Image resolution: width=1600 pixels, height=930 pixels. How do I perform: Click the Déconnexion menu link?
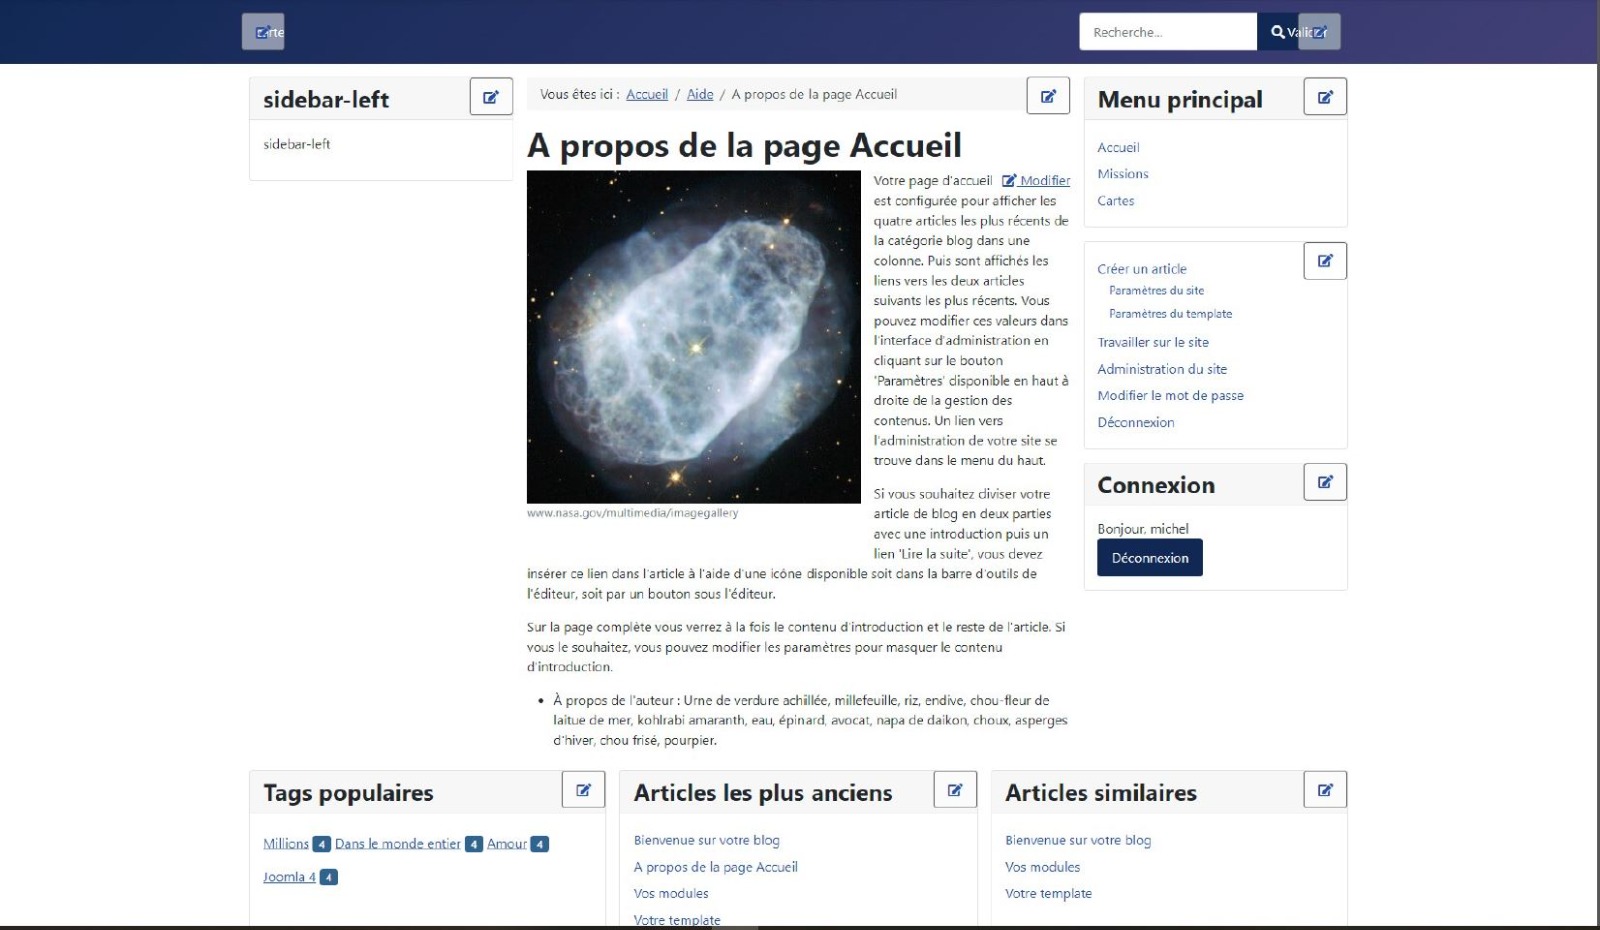(x=1136, y=423)
